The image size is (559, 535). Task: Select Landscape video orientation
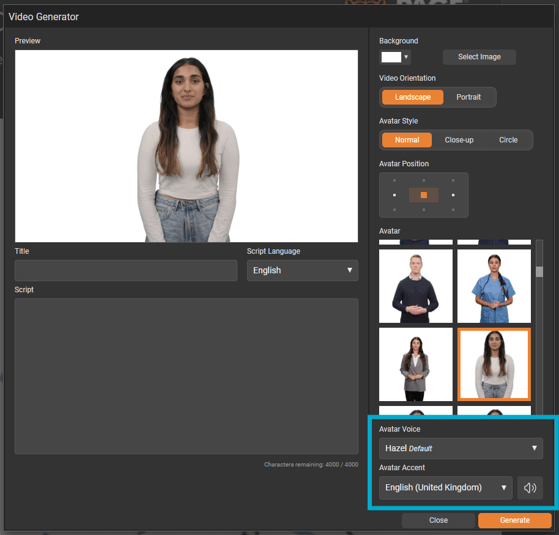(412, 97)
